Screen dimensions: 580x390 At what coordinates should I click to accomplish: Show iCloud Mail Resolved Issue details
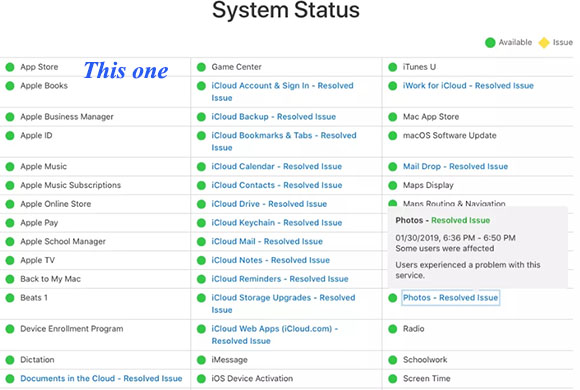pyautogui.click(x=267, y=242)
